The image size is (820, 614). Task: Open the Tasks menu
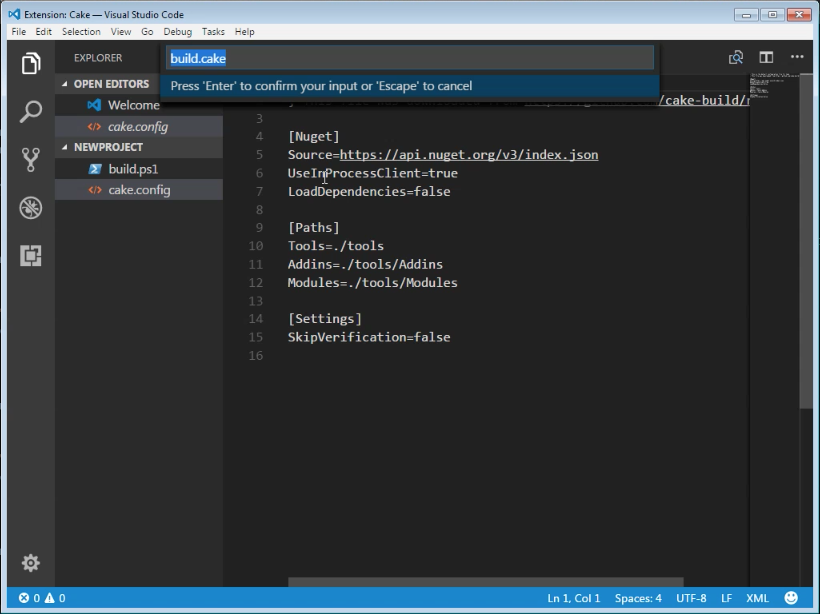coord(213,31)
